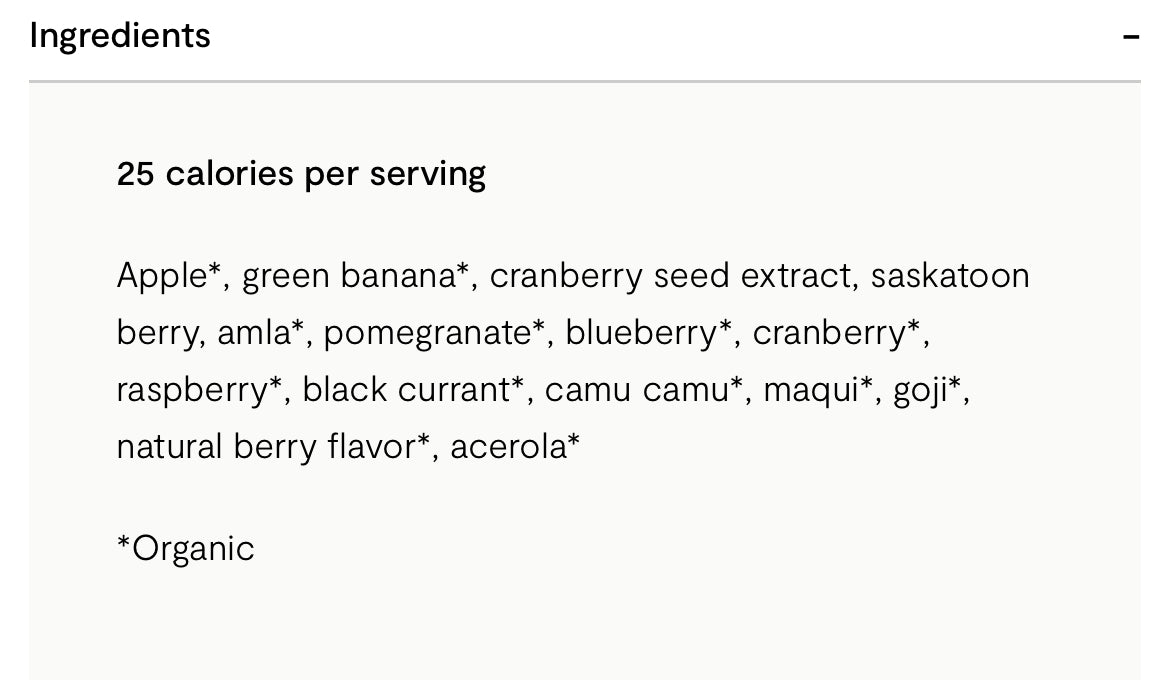
Task: Click the Ingredients accordion heading
Action: (120, 36)
